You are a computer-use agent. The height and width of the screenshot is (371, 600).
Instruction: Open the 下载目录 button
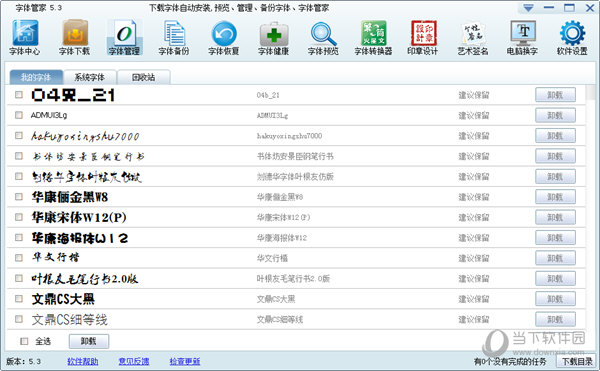tap(577, 361)
